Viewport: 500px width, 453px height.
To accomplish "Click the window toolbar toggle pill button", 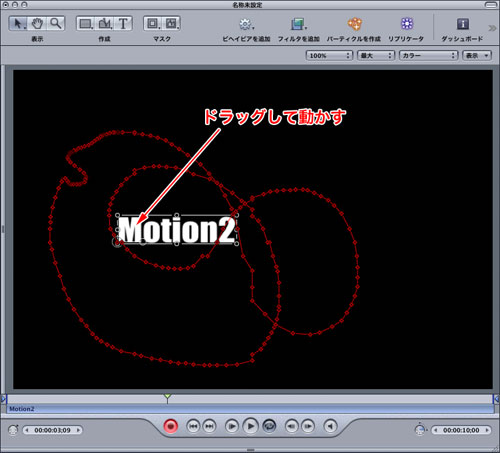I will 491,5.
